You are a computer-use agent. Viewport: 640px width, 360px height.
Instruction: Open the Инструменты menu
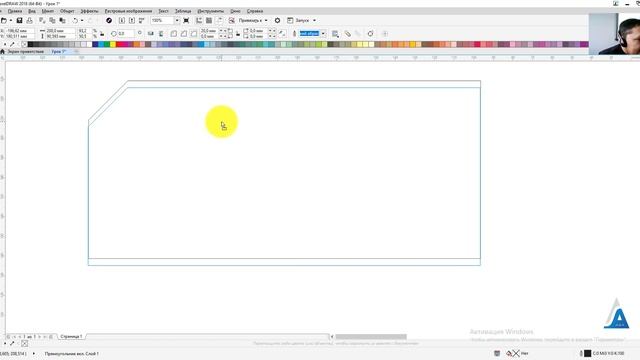211,11
